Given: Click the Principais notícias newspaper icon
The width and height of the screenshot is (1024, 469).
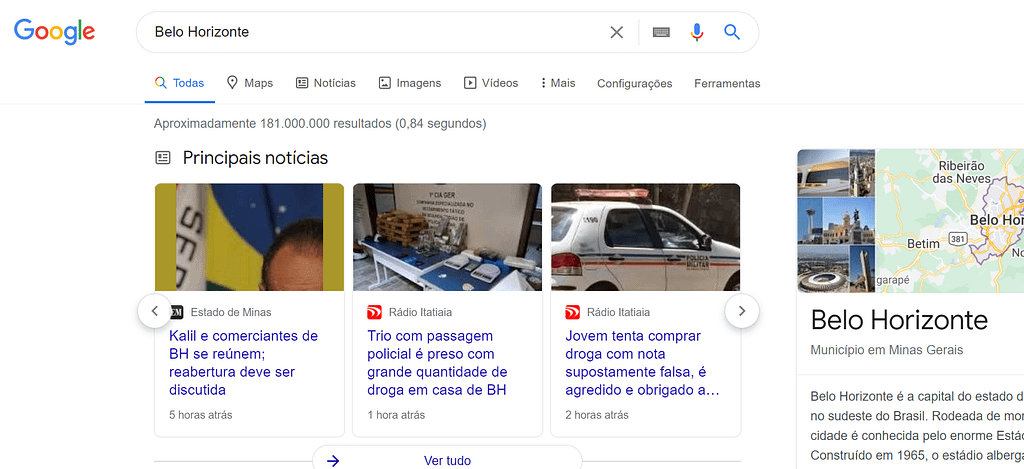Looking at the screenshot, I should (163, 158).
